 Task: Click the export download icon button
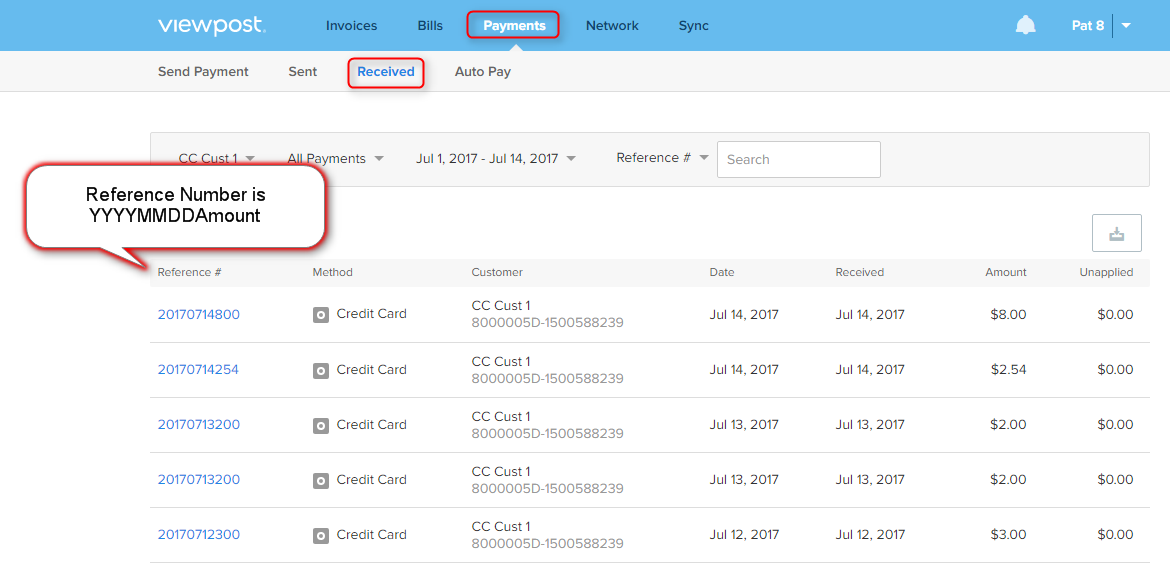1116,233
